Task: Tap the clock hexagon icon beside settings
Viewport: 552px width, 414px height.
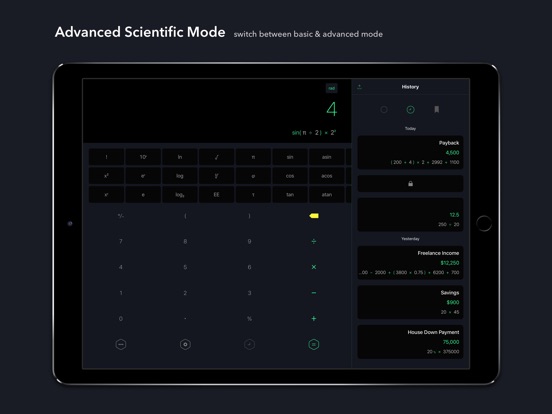Action: point(249,344)
